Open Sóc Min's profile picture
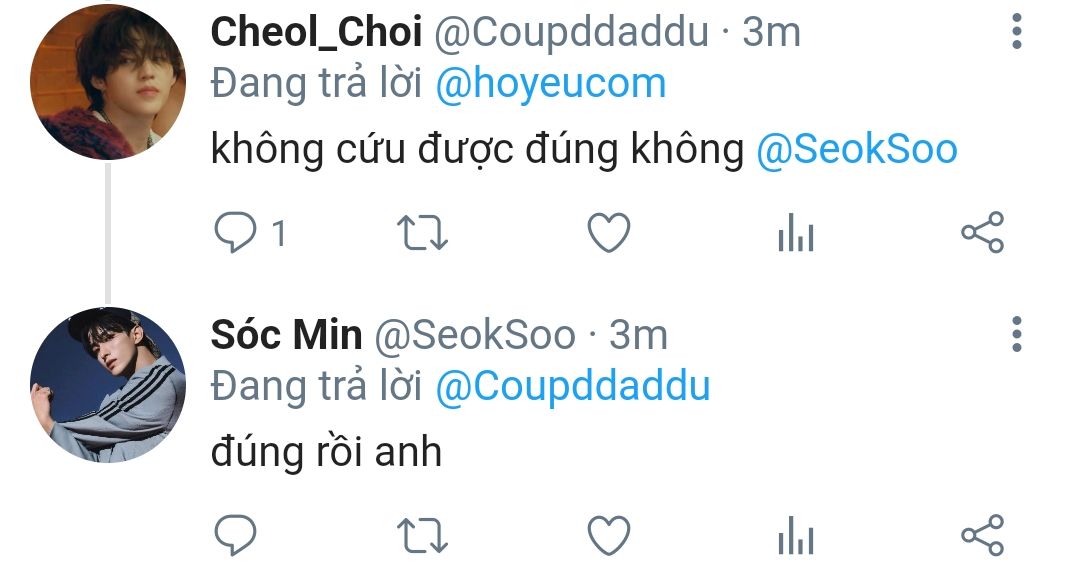1080x580 pixels. pyautogui.click(x=107, y=384)
